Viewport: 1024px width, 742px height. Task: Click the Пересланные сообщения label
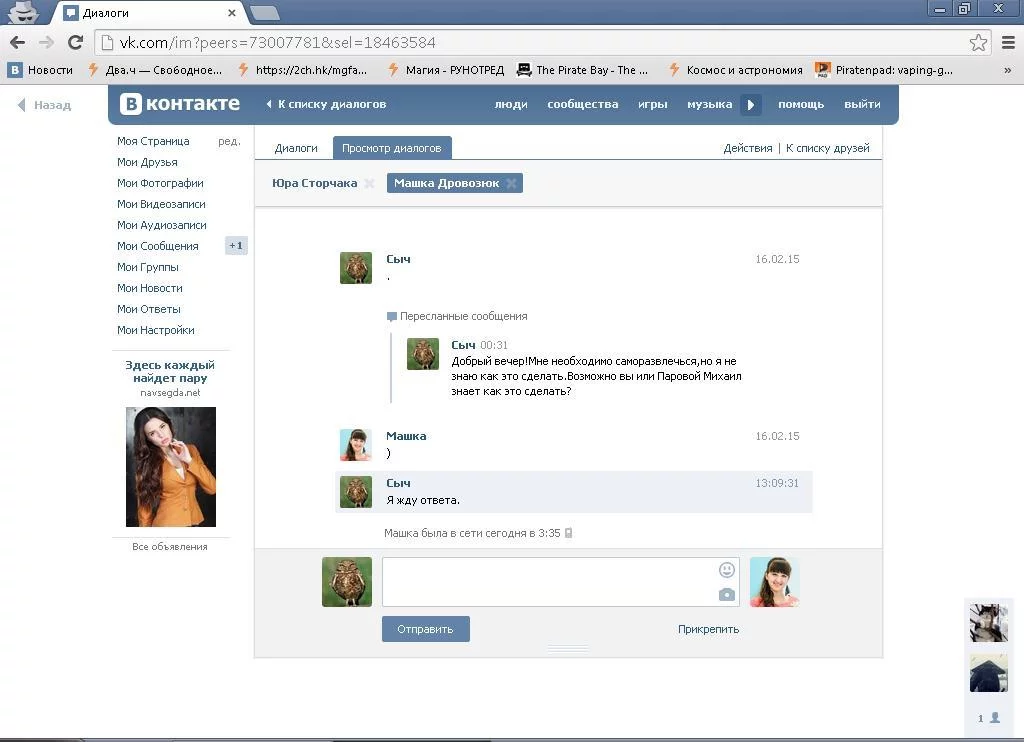pos(464,316)
